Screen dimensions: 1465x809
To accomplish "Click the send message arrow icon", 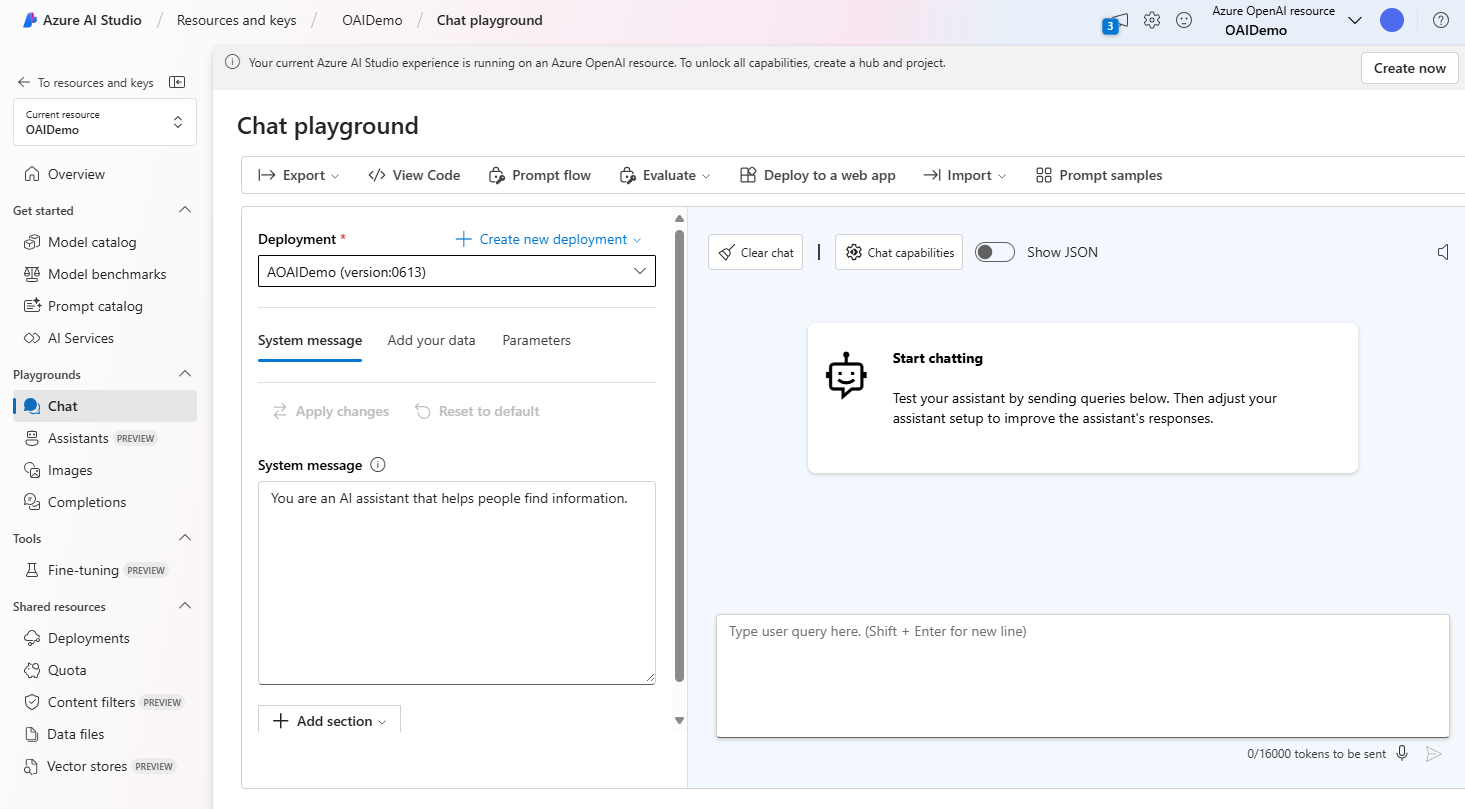I will click(x=1433, y=754).
